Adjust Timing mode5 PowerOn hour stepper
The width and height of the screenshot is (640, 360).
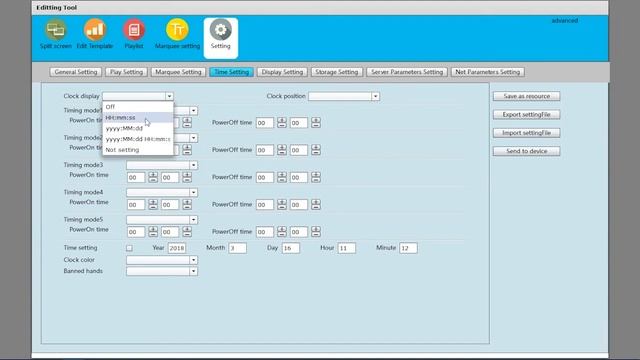coord(153,232)
